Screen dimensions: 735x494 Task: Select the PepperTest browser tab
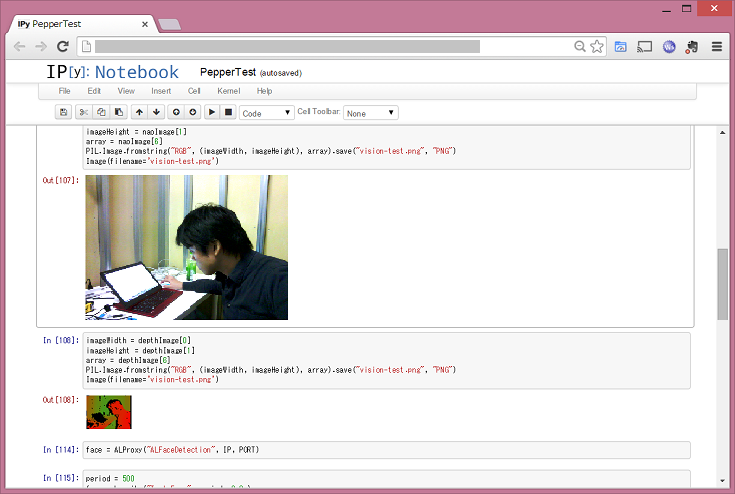[x=82, y=24]
